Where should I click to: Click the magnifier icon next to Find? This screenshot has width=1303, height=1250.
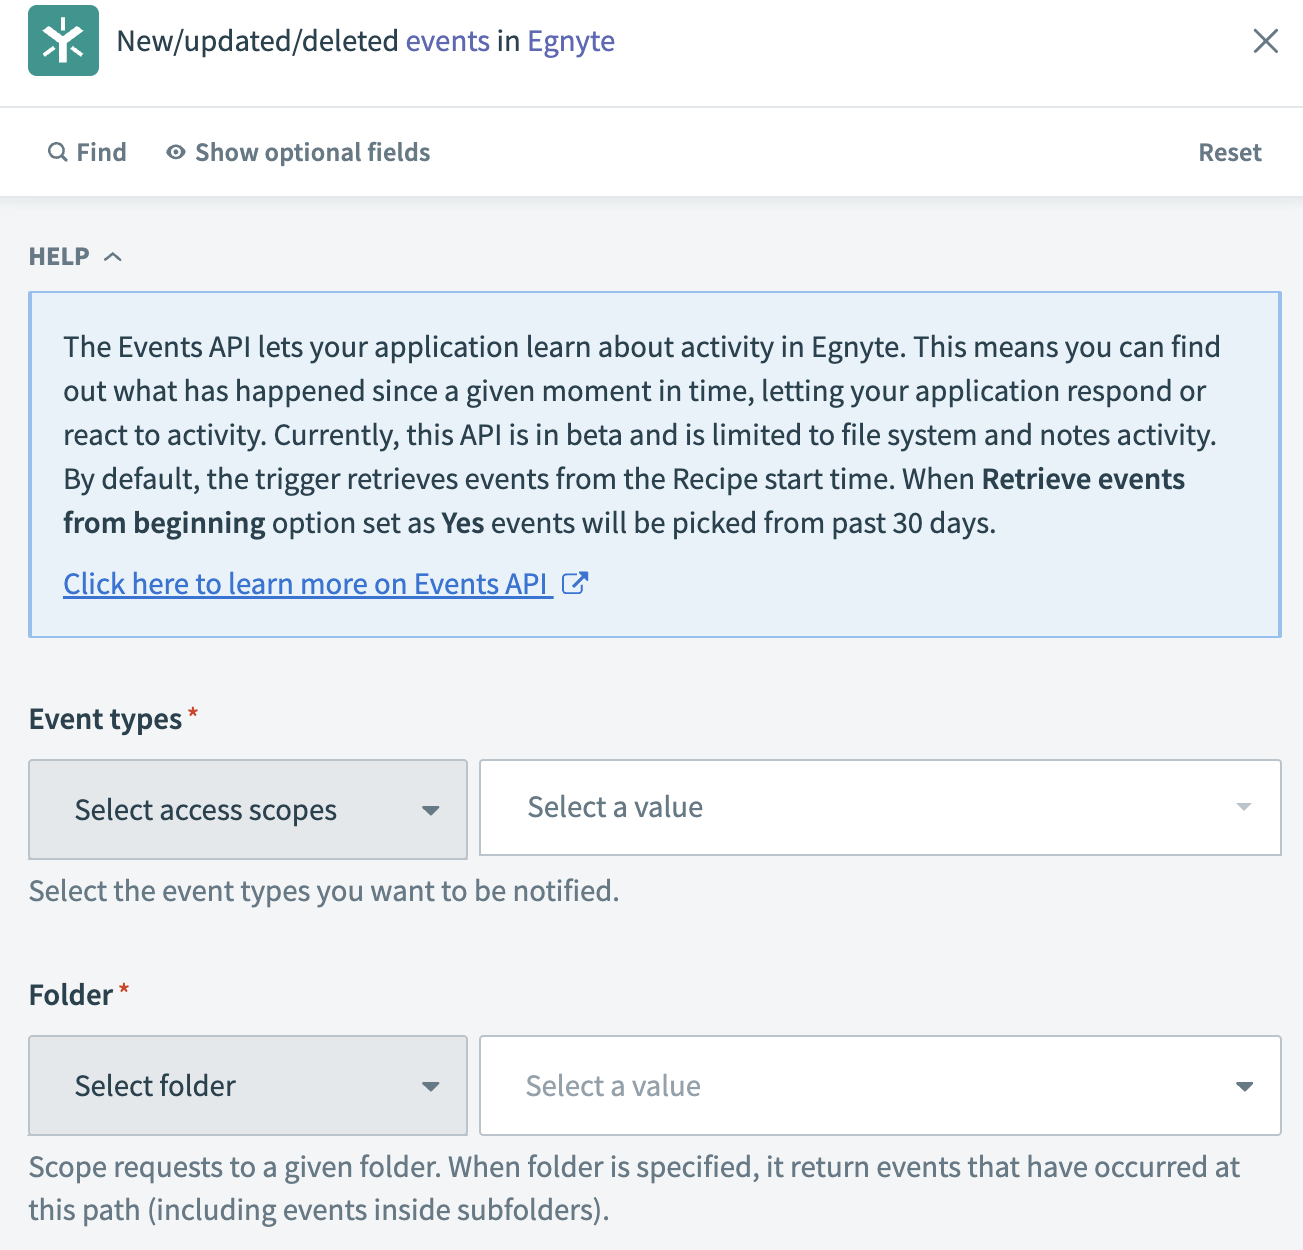[x=58, y=152]
